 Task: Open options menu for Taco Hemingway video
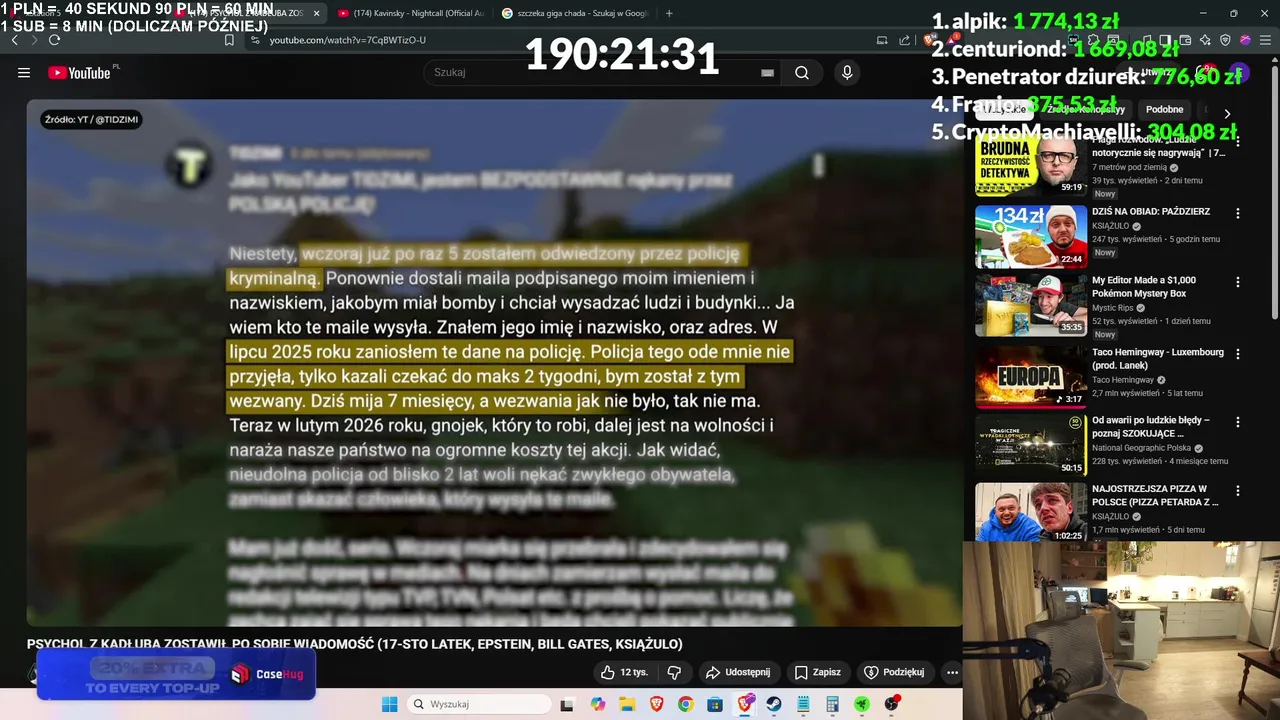(x=1237, y=353)
